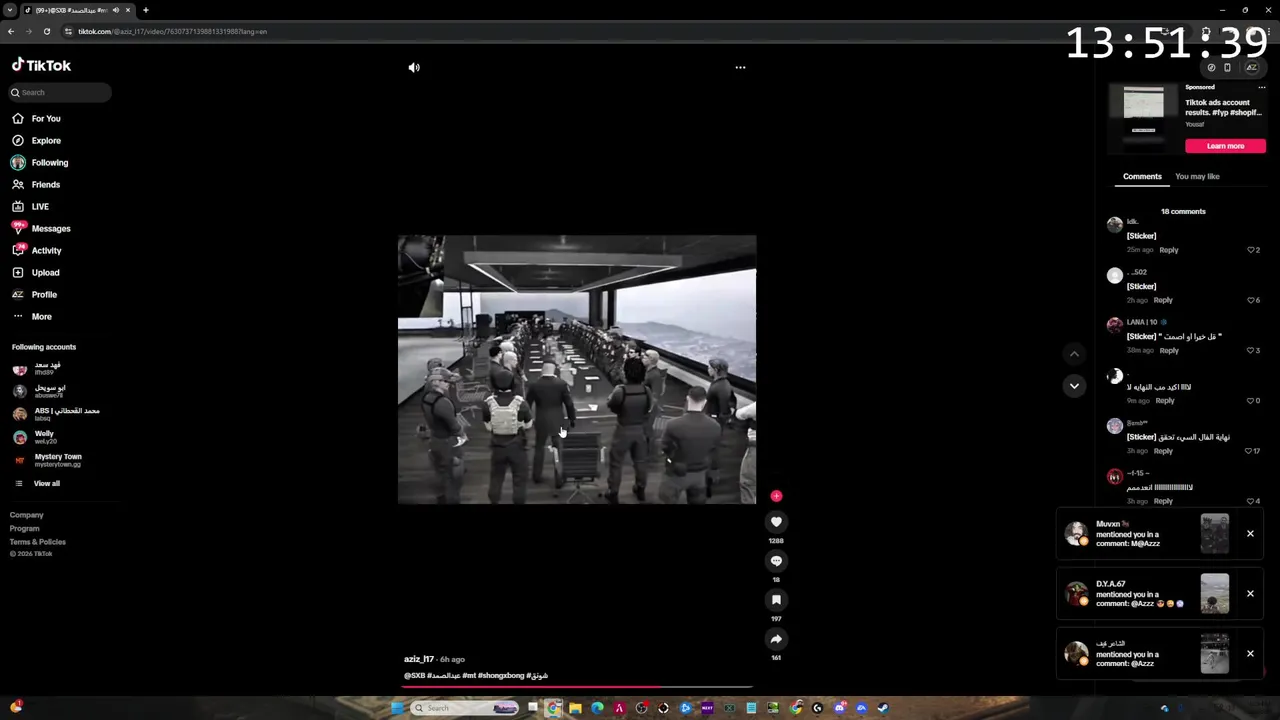1280x720 pixels.
Task: Open the Muvxn mention notification thumbnail
Action: point(1214,533)
